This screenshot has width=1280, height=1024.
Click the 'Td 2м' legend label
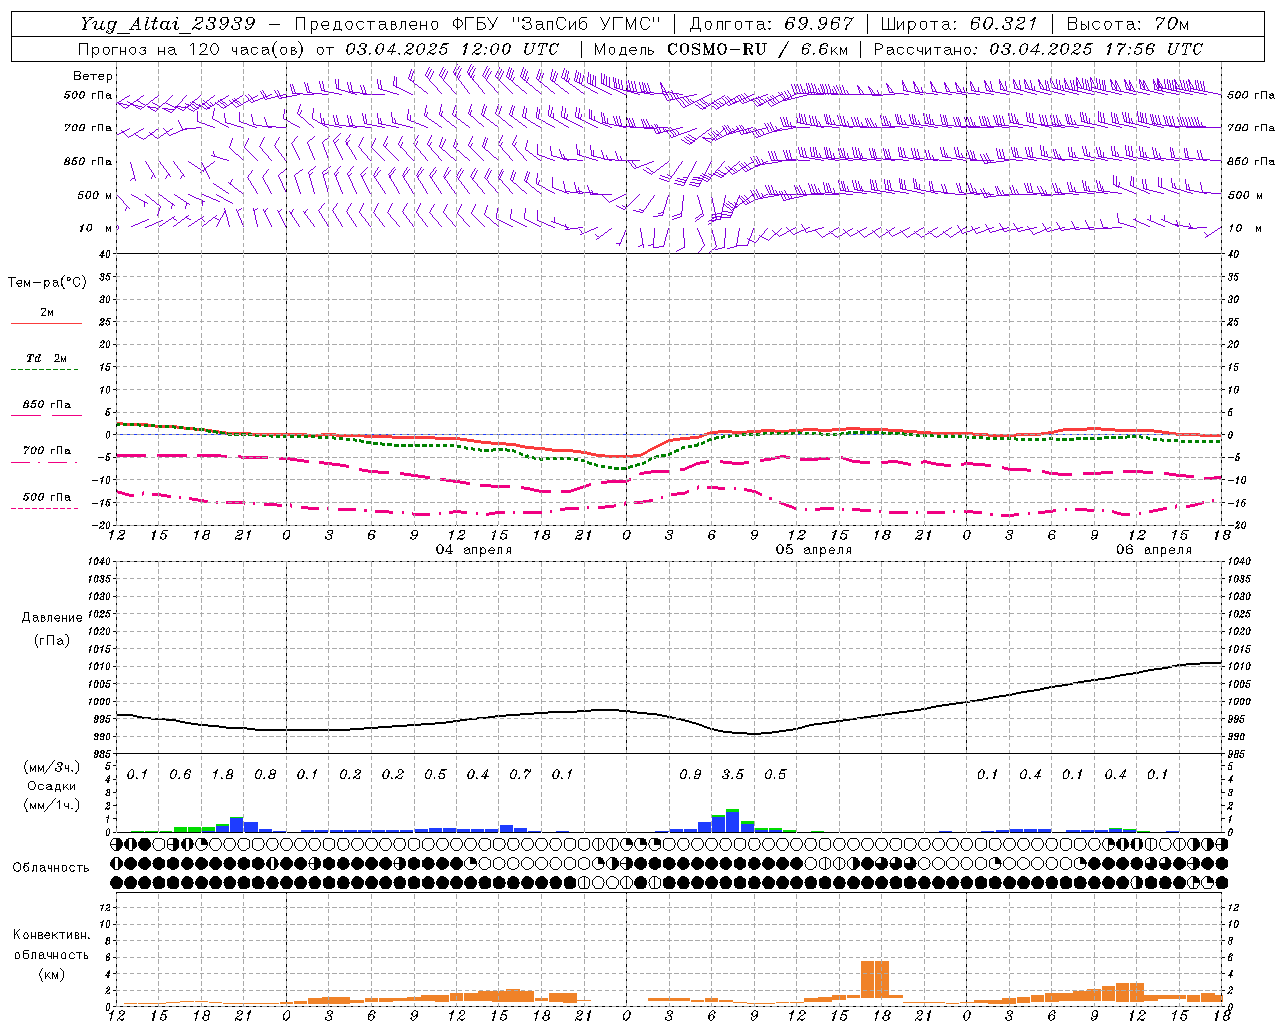pos(46,358)
